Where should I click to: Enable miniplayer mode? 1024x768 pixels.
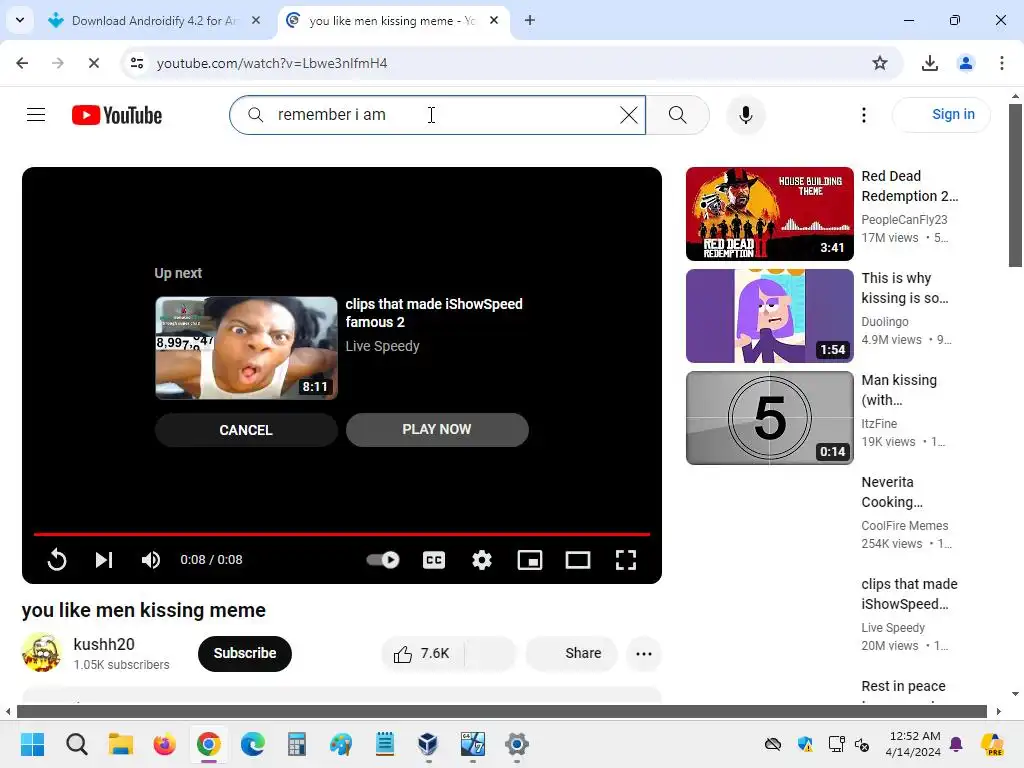coord(530,560)
